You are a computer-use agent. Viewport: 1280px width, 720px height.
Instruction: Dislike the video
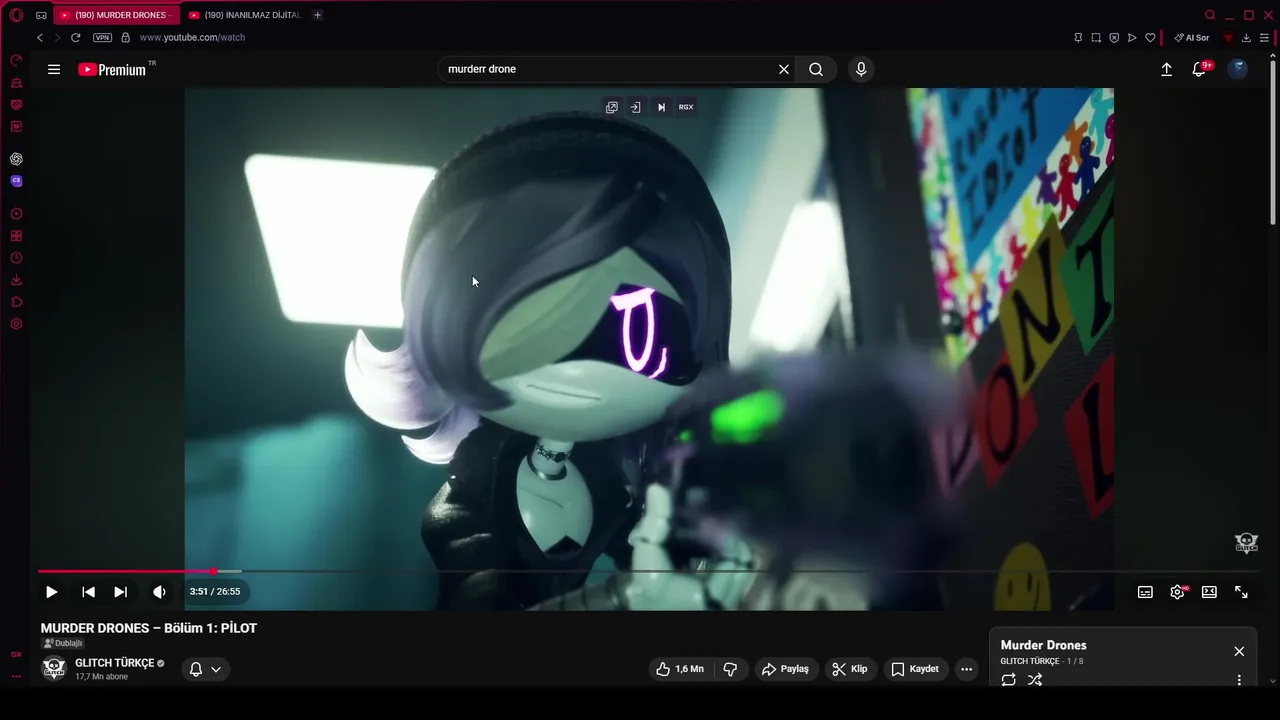pos(731,669)
